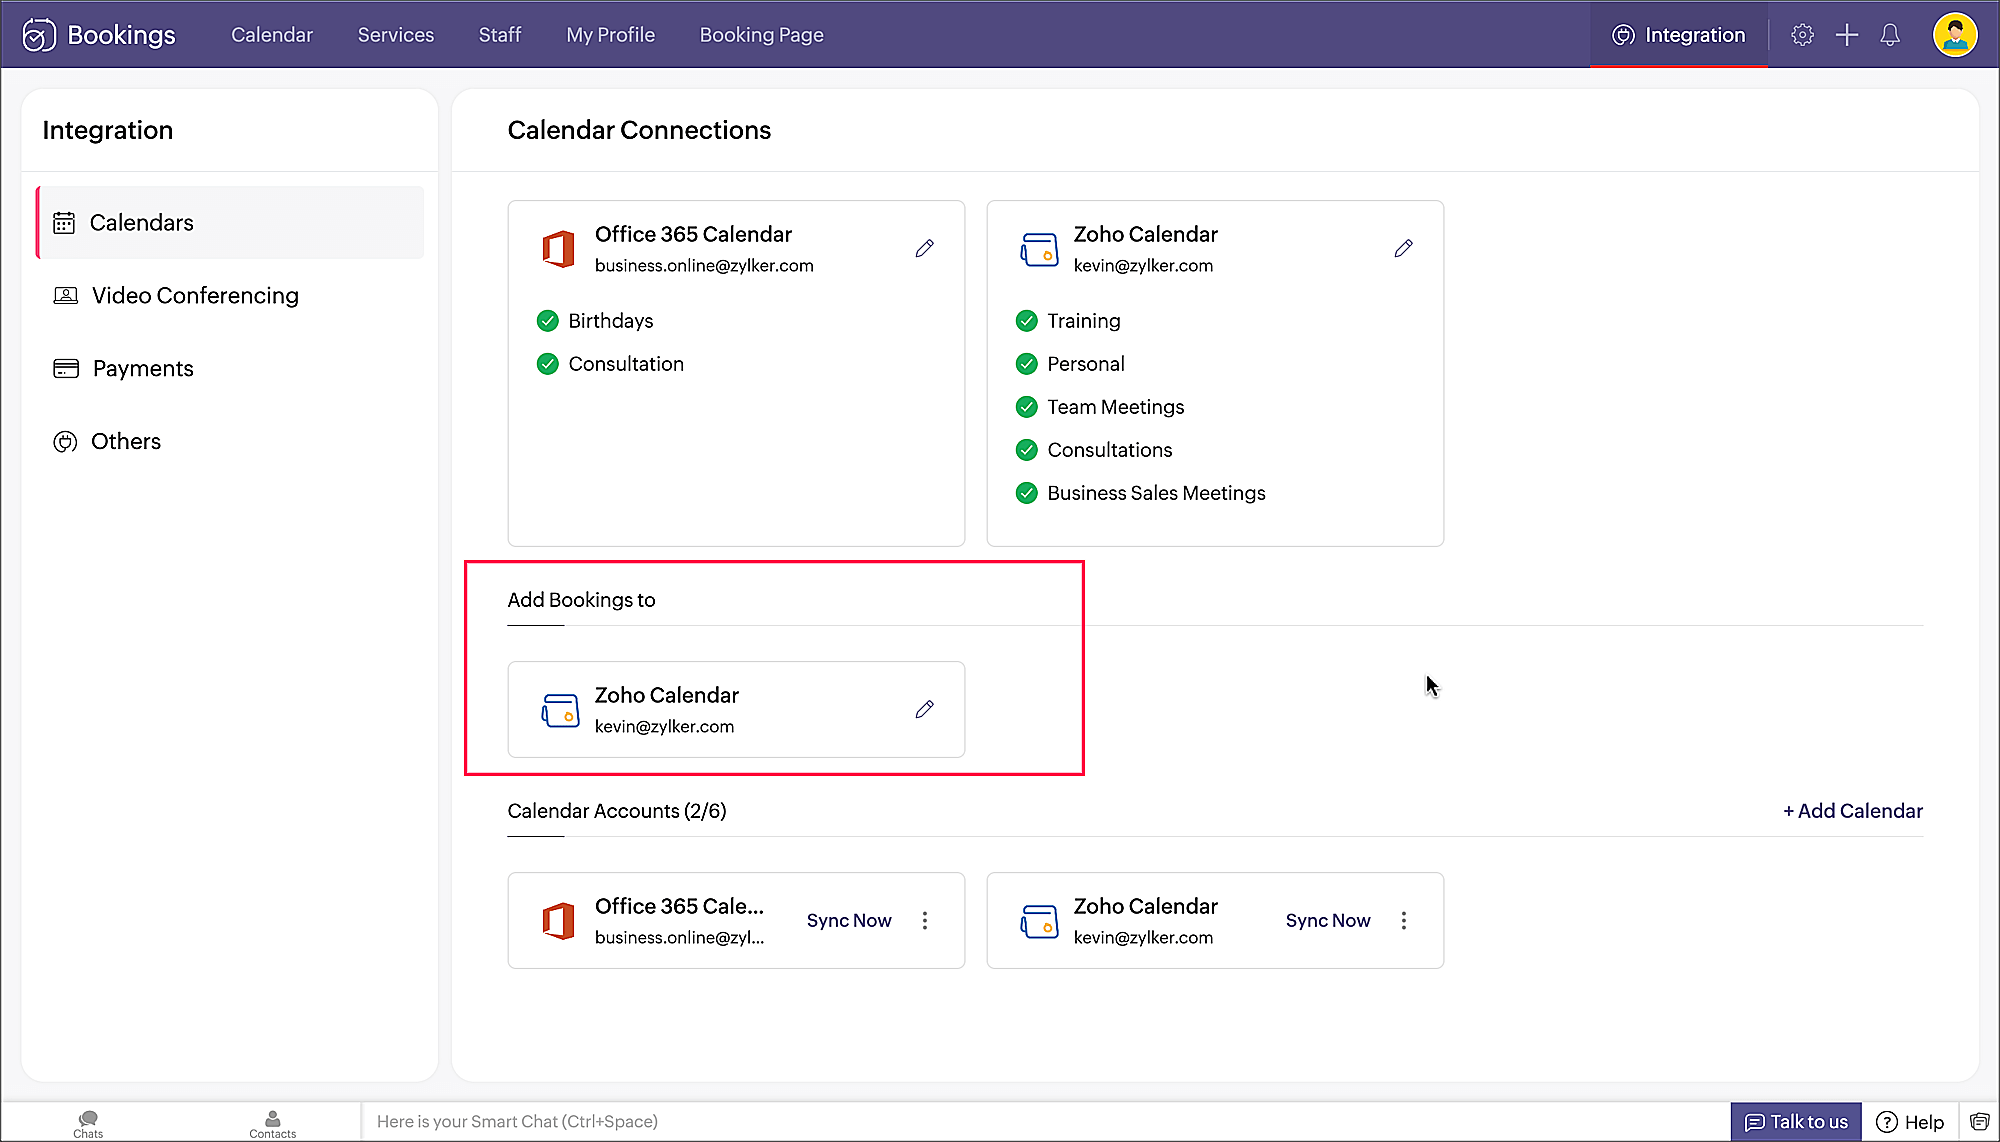Open the Help button
2000x1142 pixels.
[x=1910, y=1122]
